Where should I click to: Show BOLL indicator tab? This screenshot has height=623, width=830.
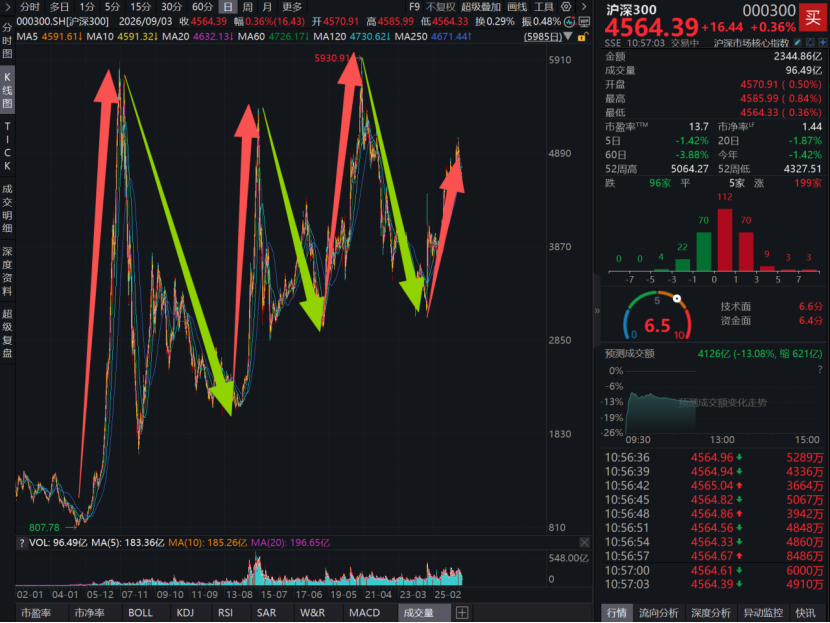140,613
